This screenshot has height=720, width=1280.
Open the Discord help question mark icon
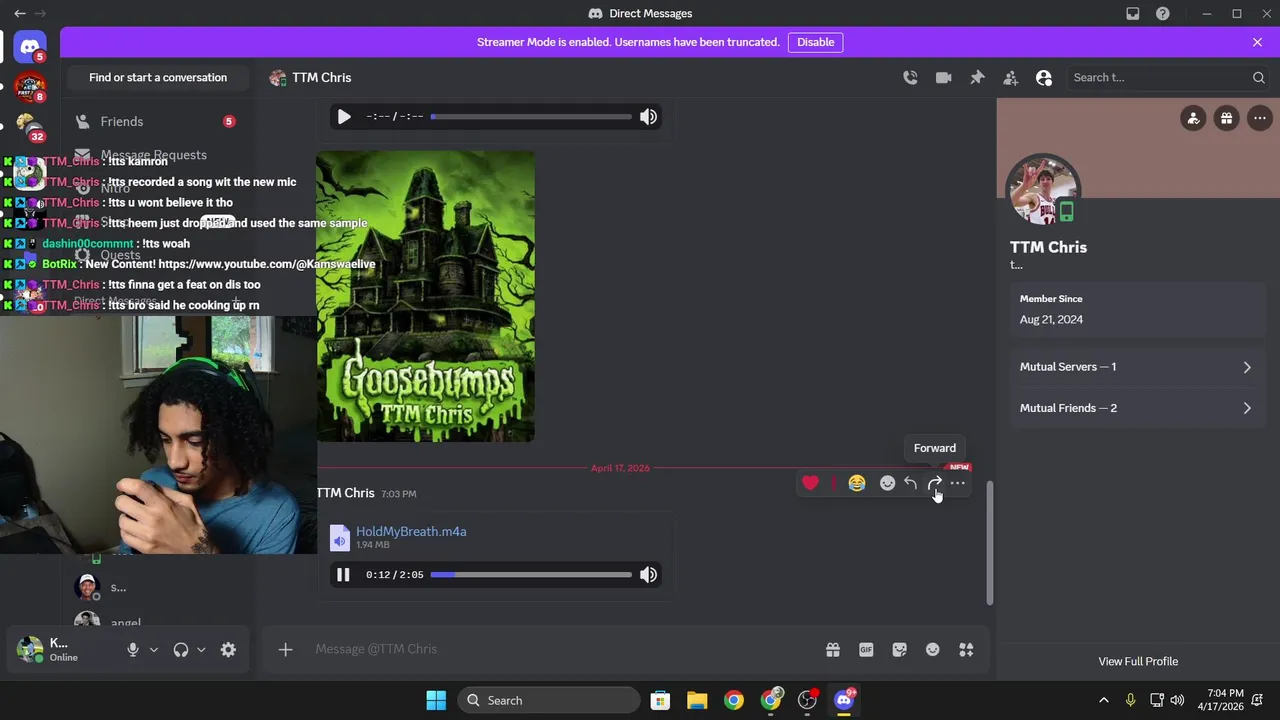coord(1163,14)
